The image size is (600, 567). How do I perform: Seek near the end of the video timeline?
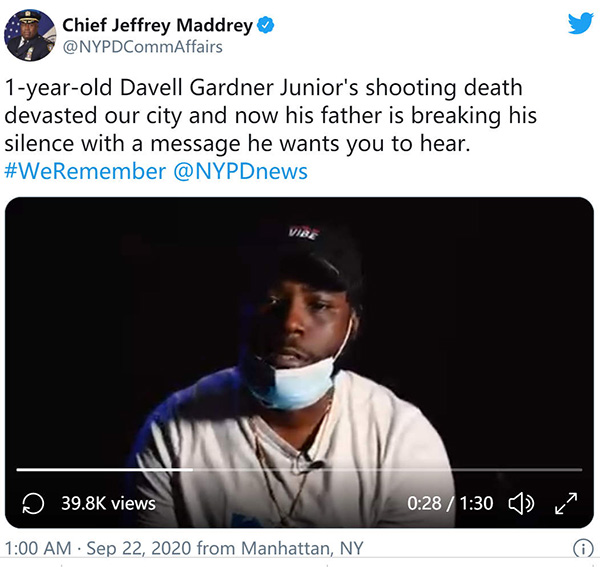[570, 469]
